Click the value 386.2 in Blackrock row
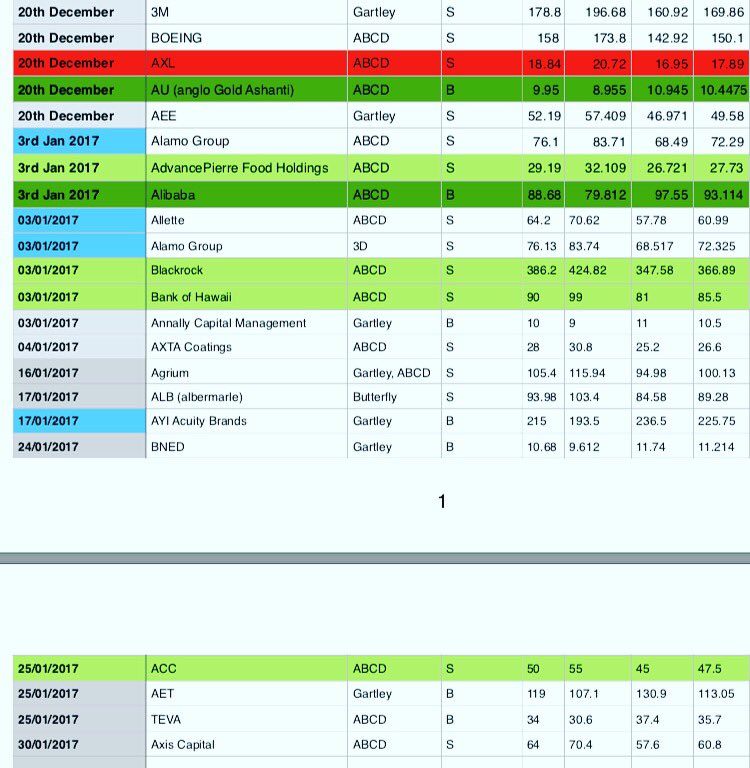This screenshot has height=768, width=750. coord(541,270)
